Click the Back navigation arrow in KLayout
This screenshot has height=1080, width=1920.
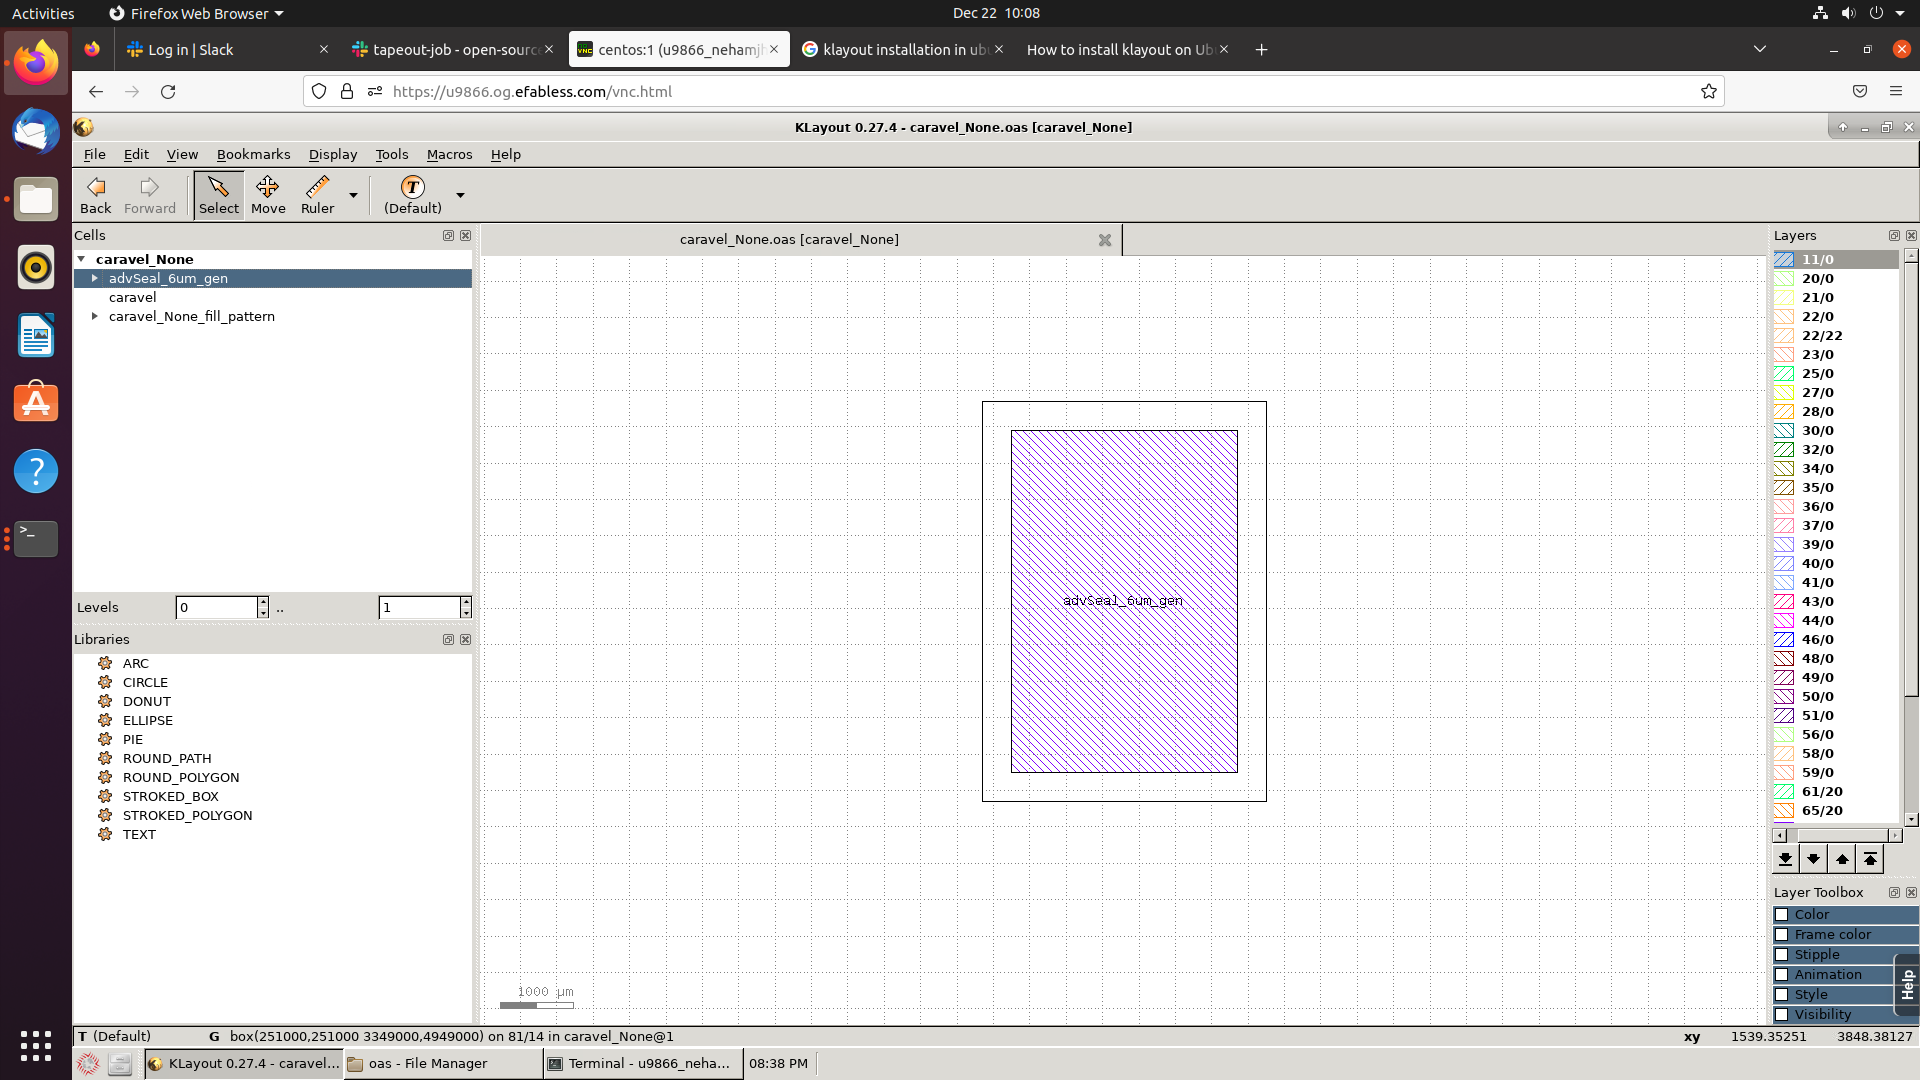point(95,193)
